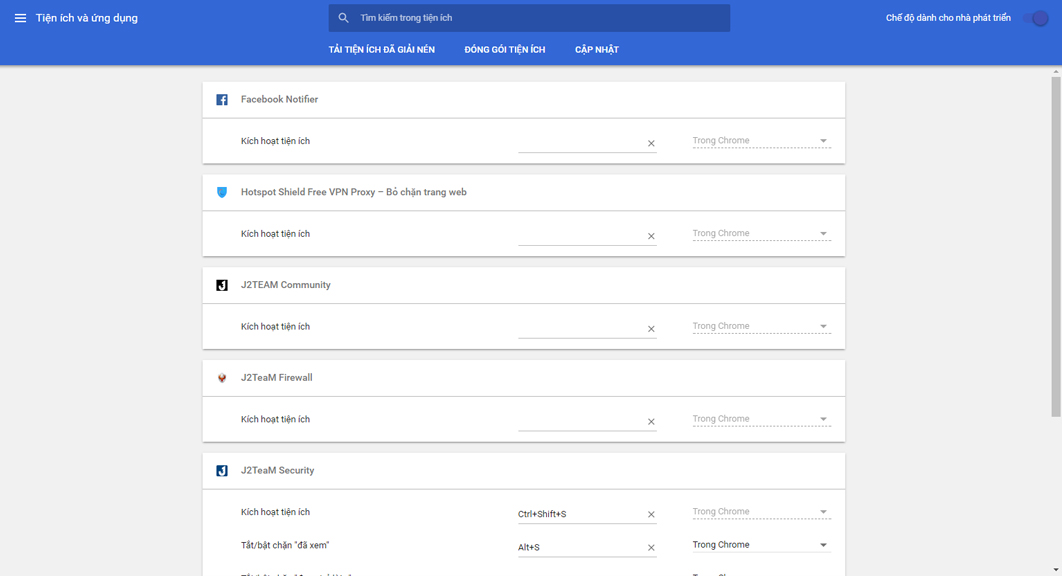
Task: Open Hotspot Shield scope dropdown
Action: pos(761,234)
